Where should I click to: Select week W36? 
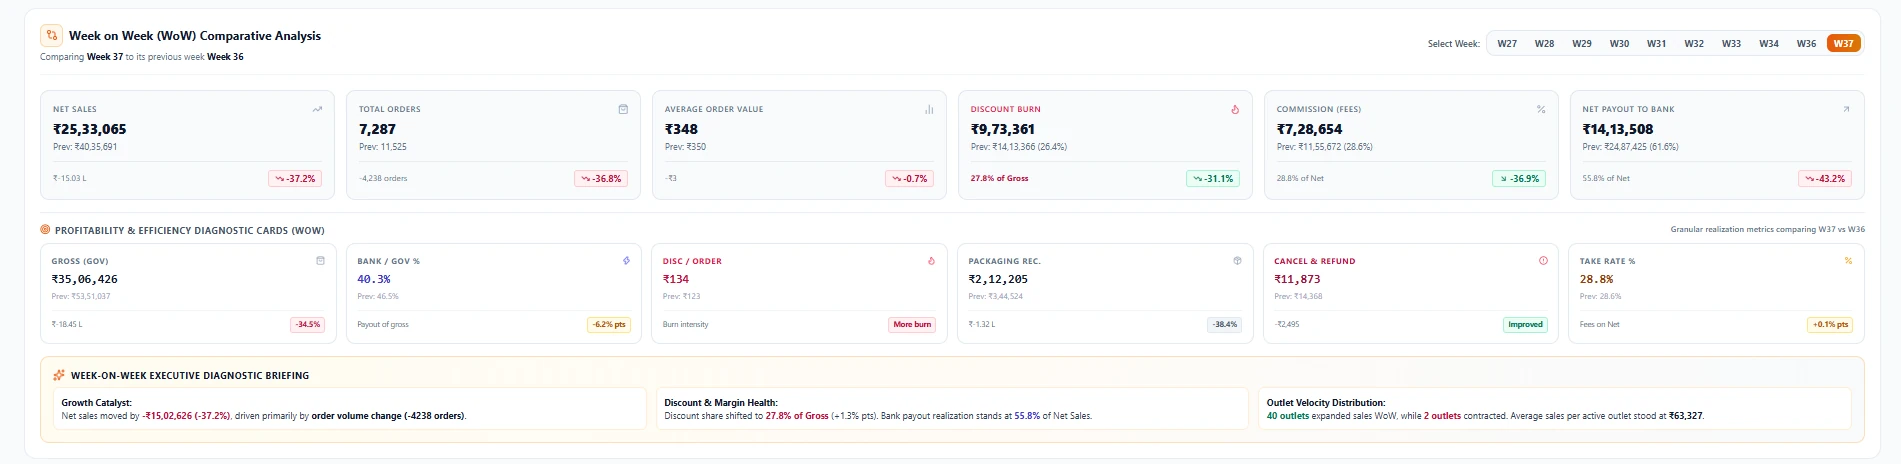pyautogui.click(x=1806, y=43)
